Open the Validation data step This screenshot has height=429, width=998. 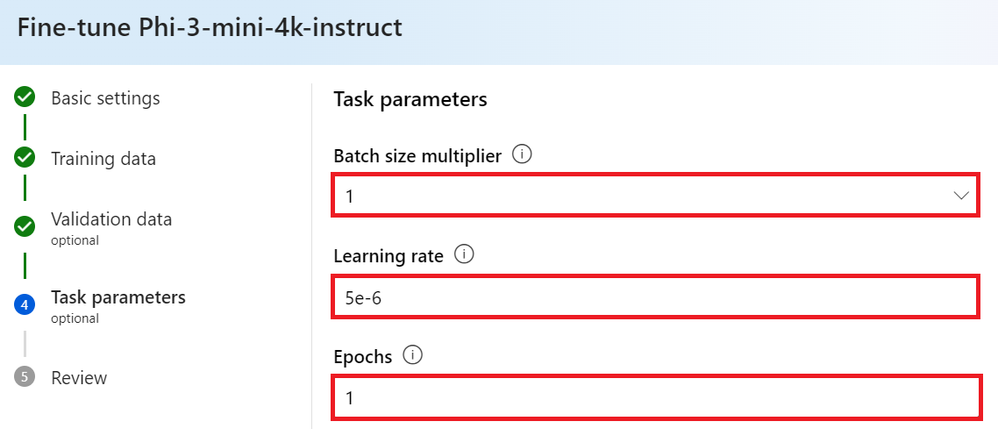tap(111, 219)
